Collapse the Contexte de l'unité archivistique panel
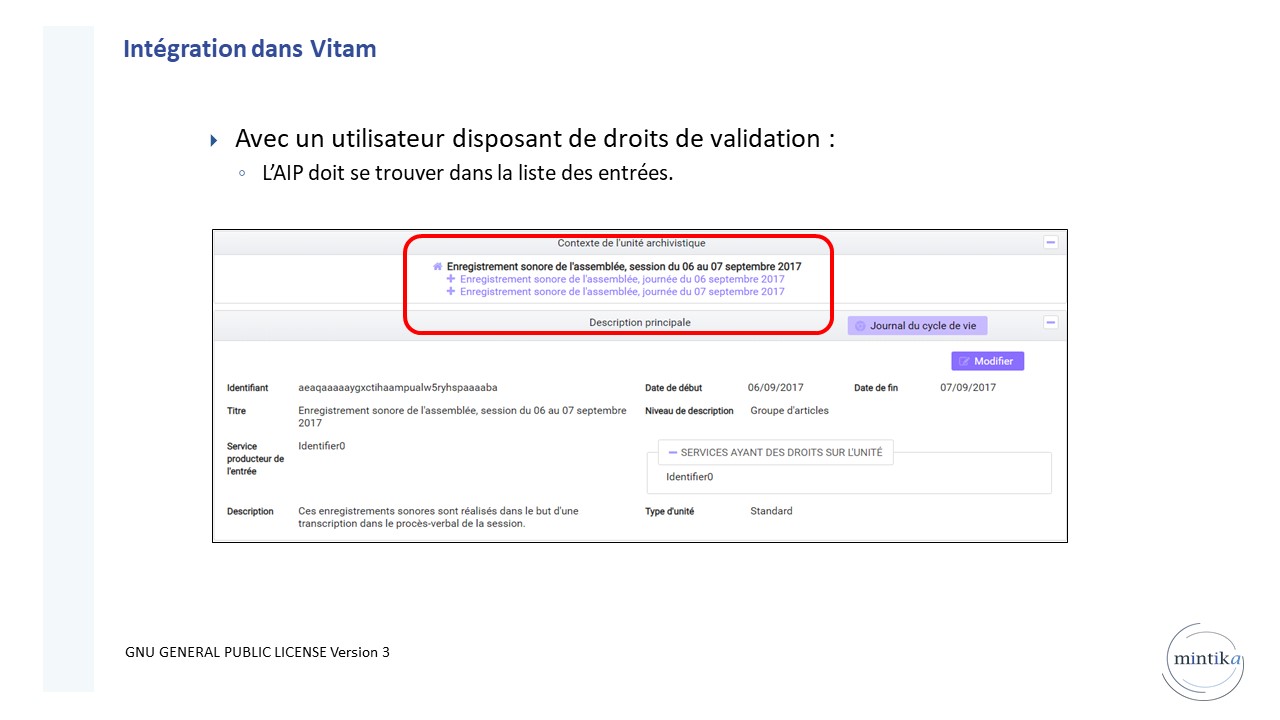This screenshot has height=720, width=1280. coord(1050,242)
